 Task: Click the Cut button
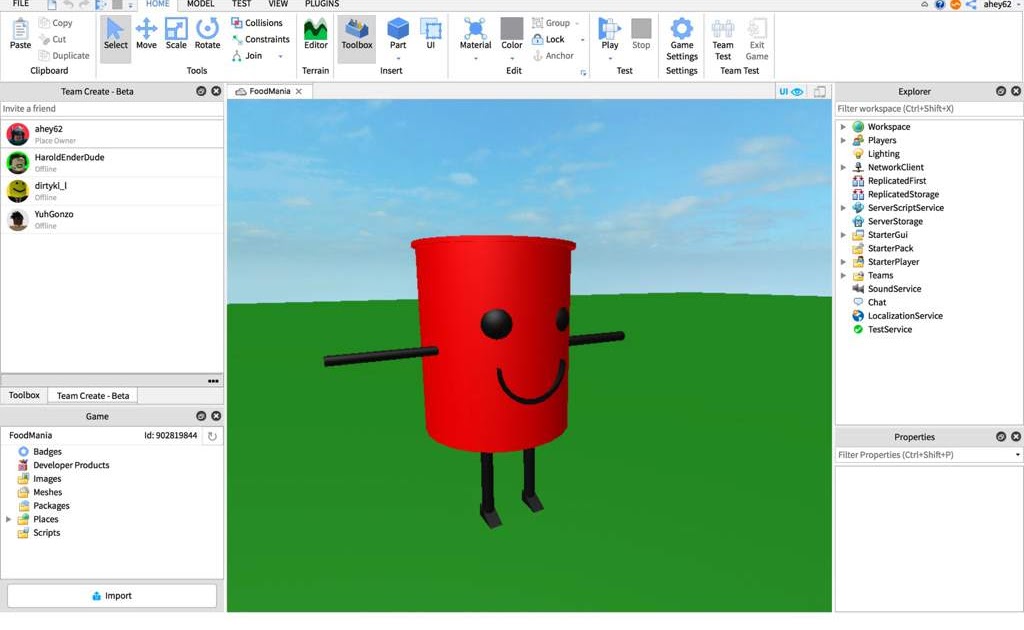[x=52, y=39]
